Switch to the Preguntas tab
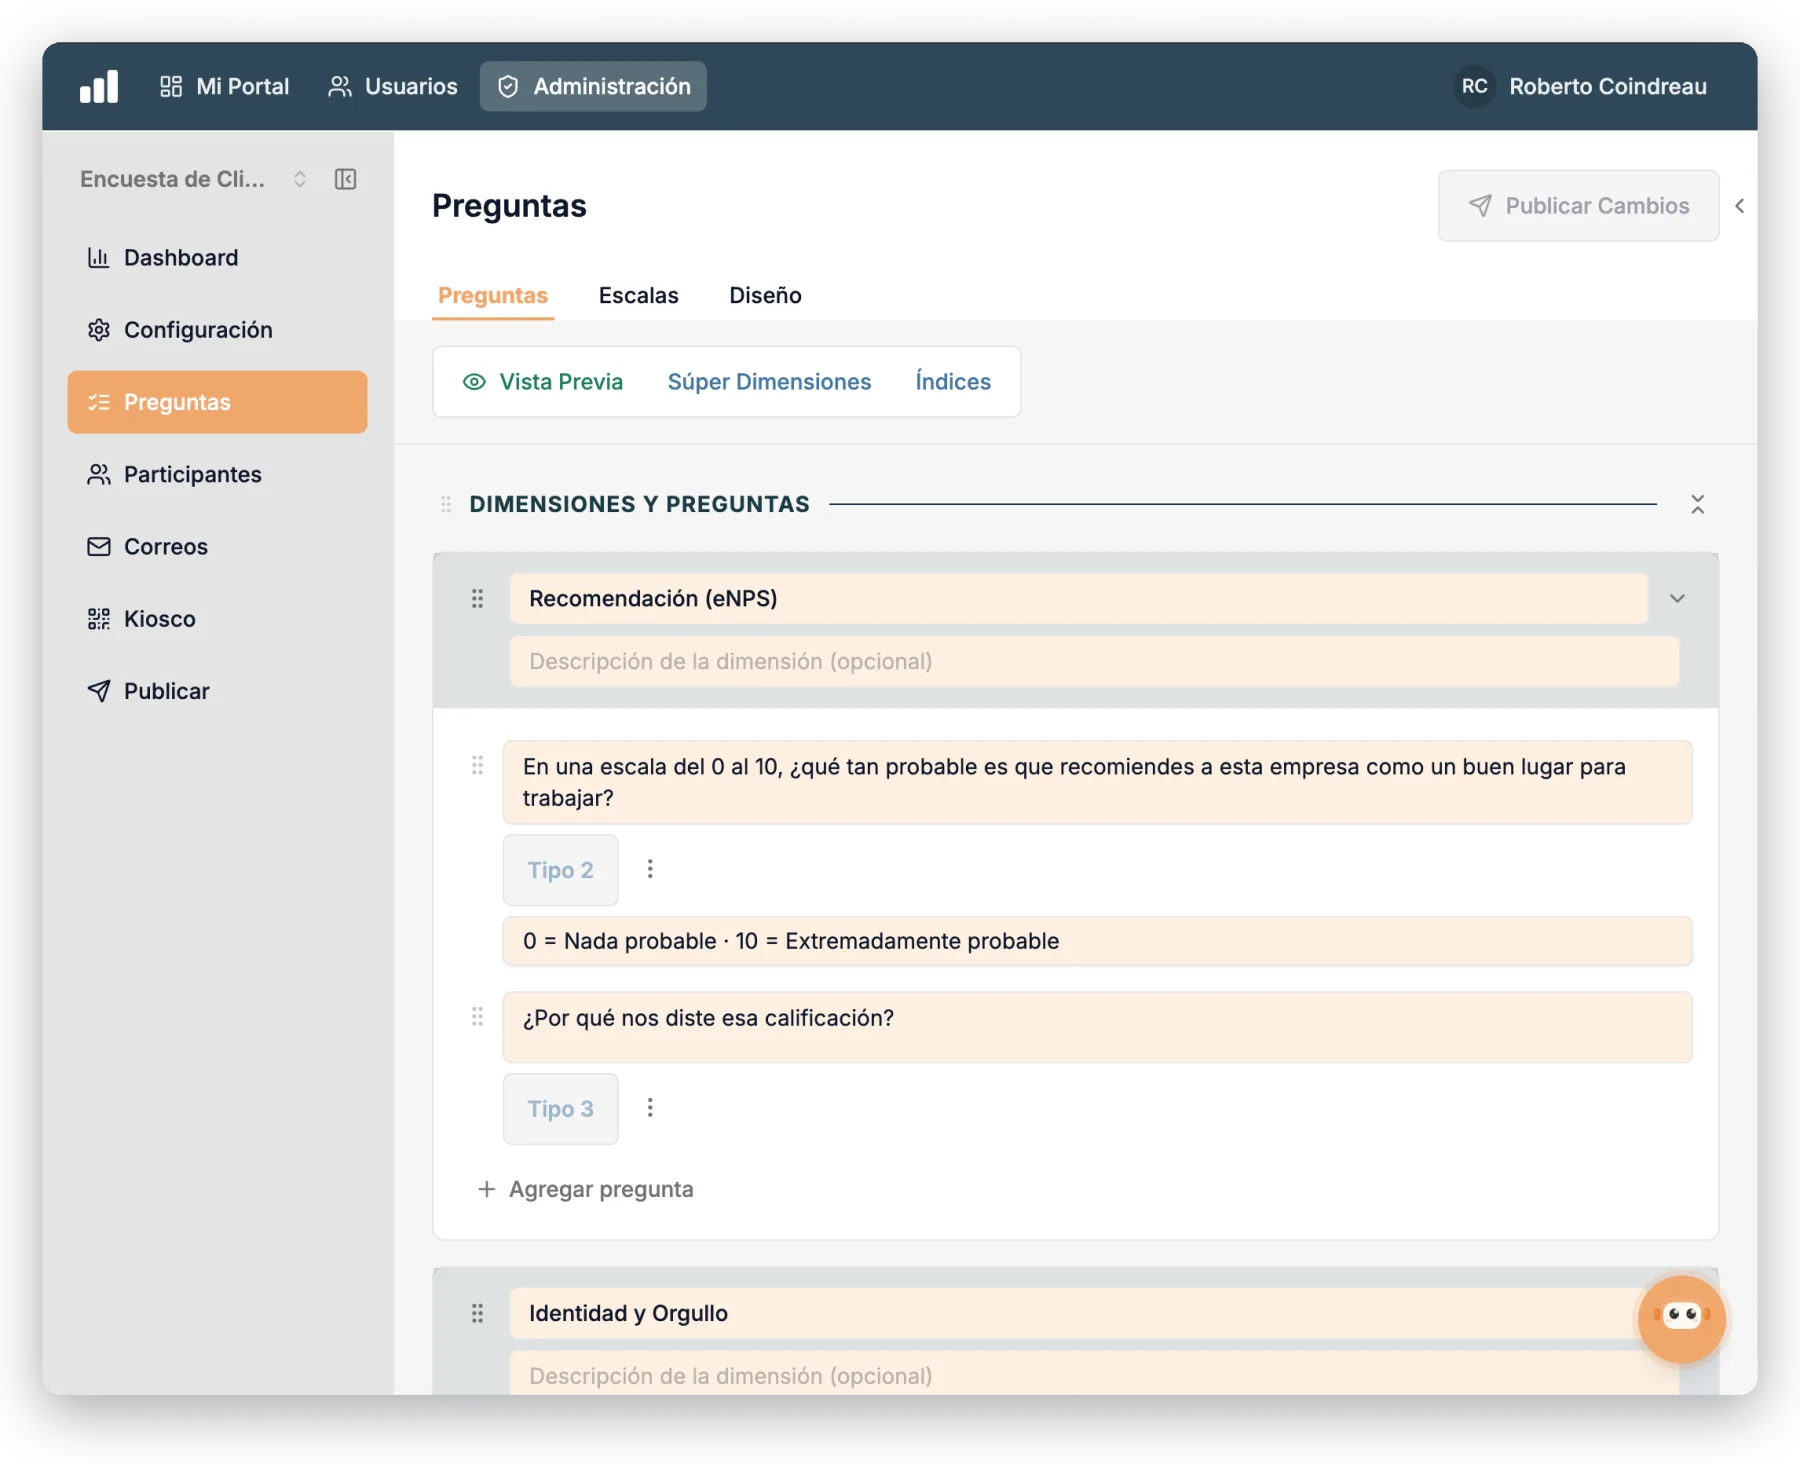This screenshot has width=1800, height=1464. point(493,296)
